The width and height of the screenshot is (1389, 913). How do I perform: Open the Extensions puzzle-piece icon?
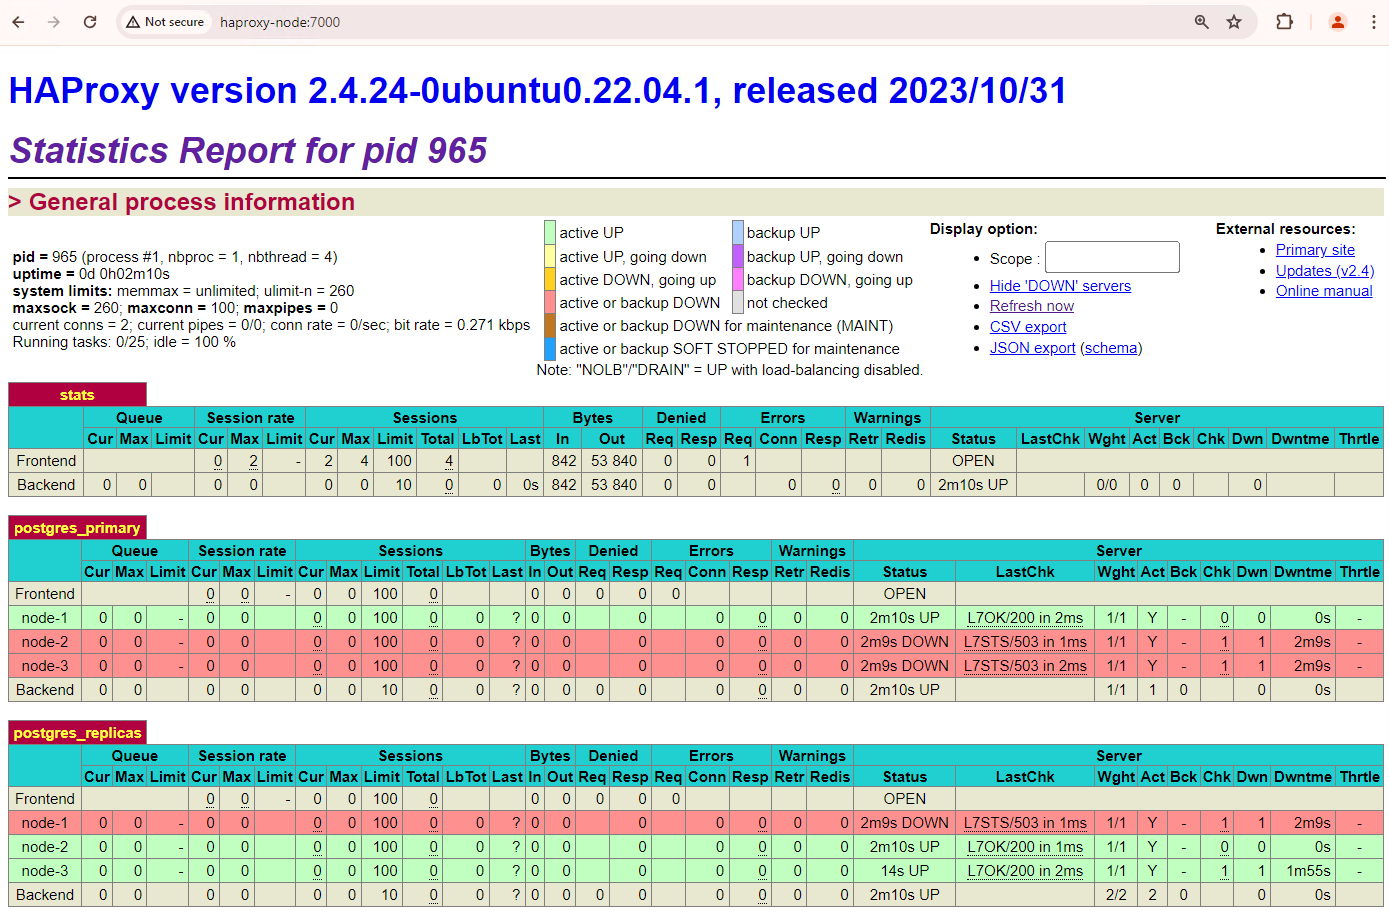pyautogui.click(x=1284, y=21)
